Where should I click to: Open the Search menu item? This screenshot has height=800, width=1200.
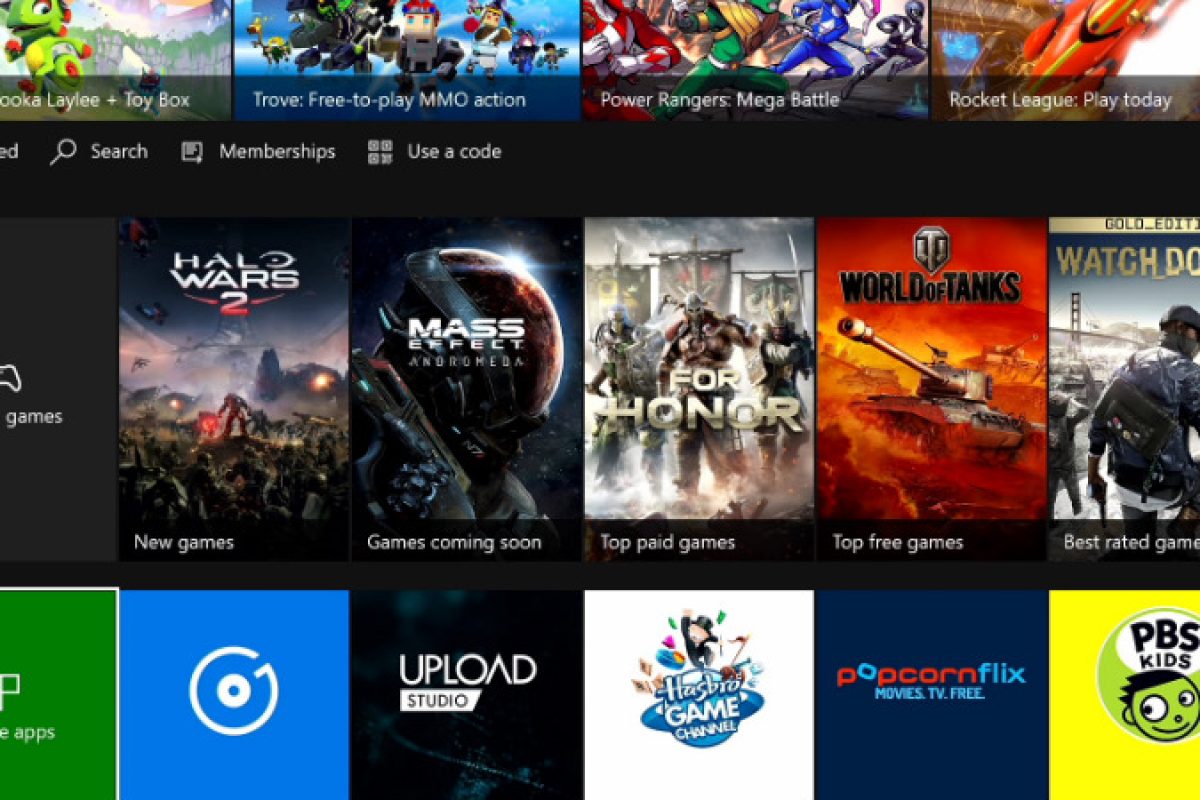(118, 152)
